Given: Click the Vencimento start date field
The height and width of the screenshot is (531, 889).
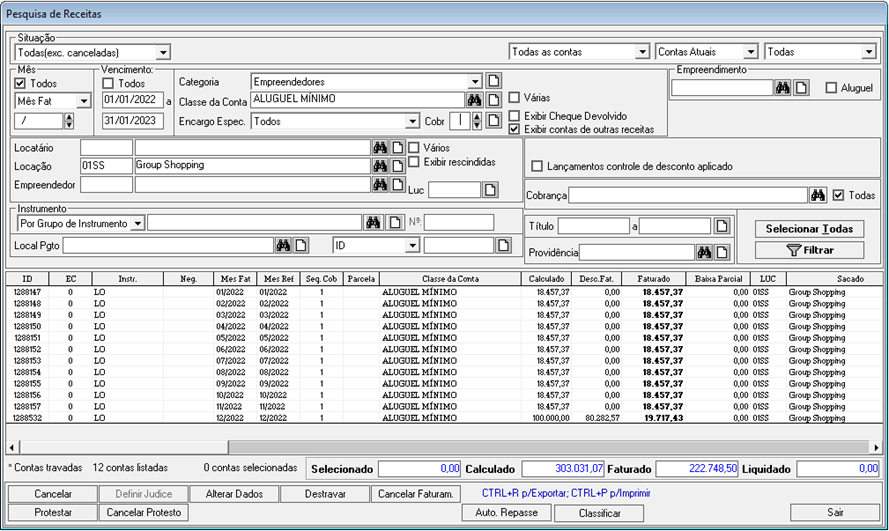Looking at the screenshot, I should [133, 100].
